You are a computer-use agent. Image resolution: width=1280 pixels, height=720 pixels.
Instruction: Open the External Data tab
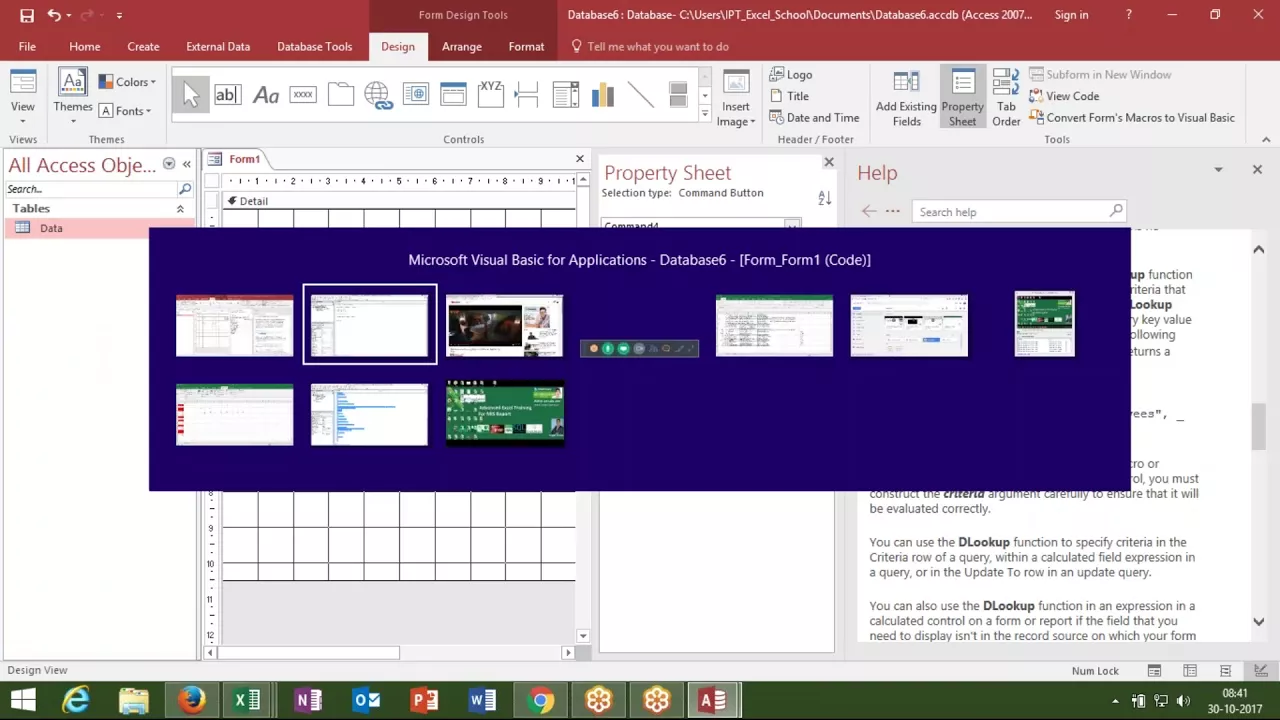(218, 46)
